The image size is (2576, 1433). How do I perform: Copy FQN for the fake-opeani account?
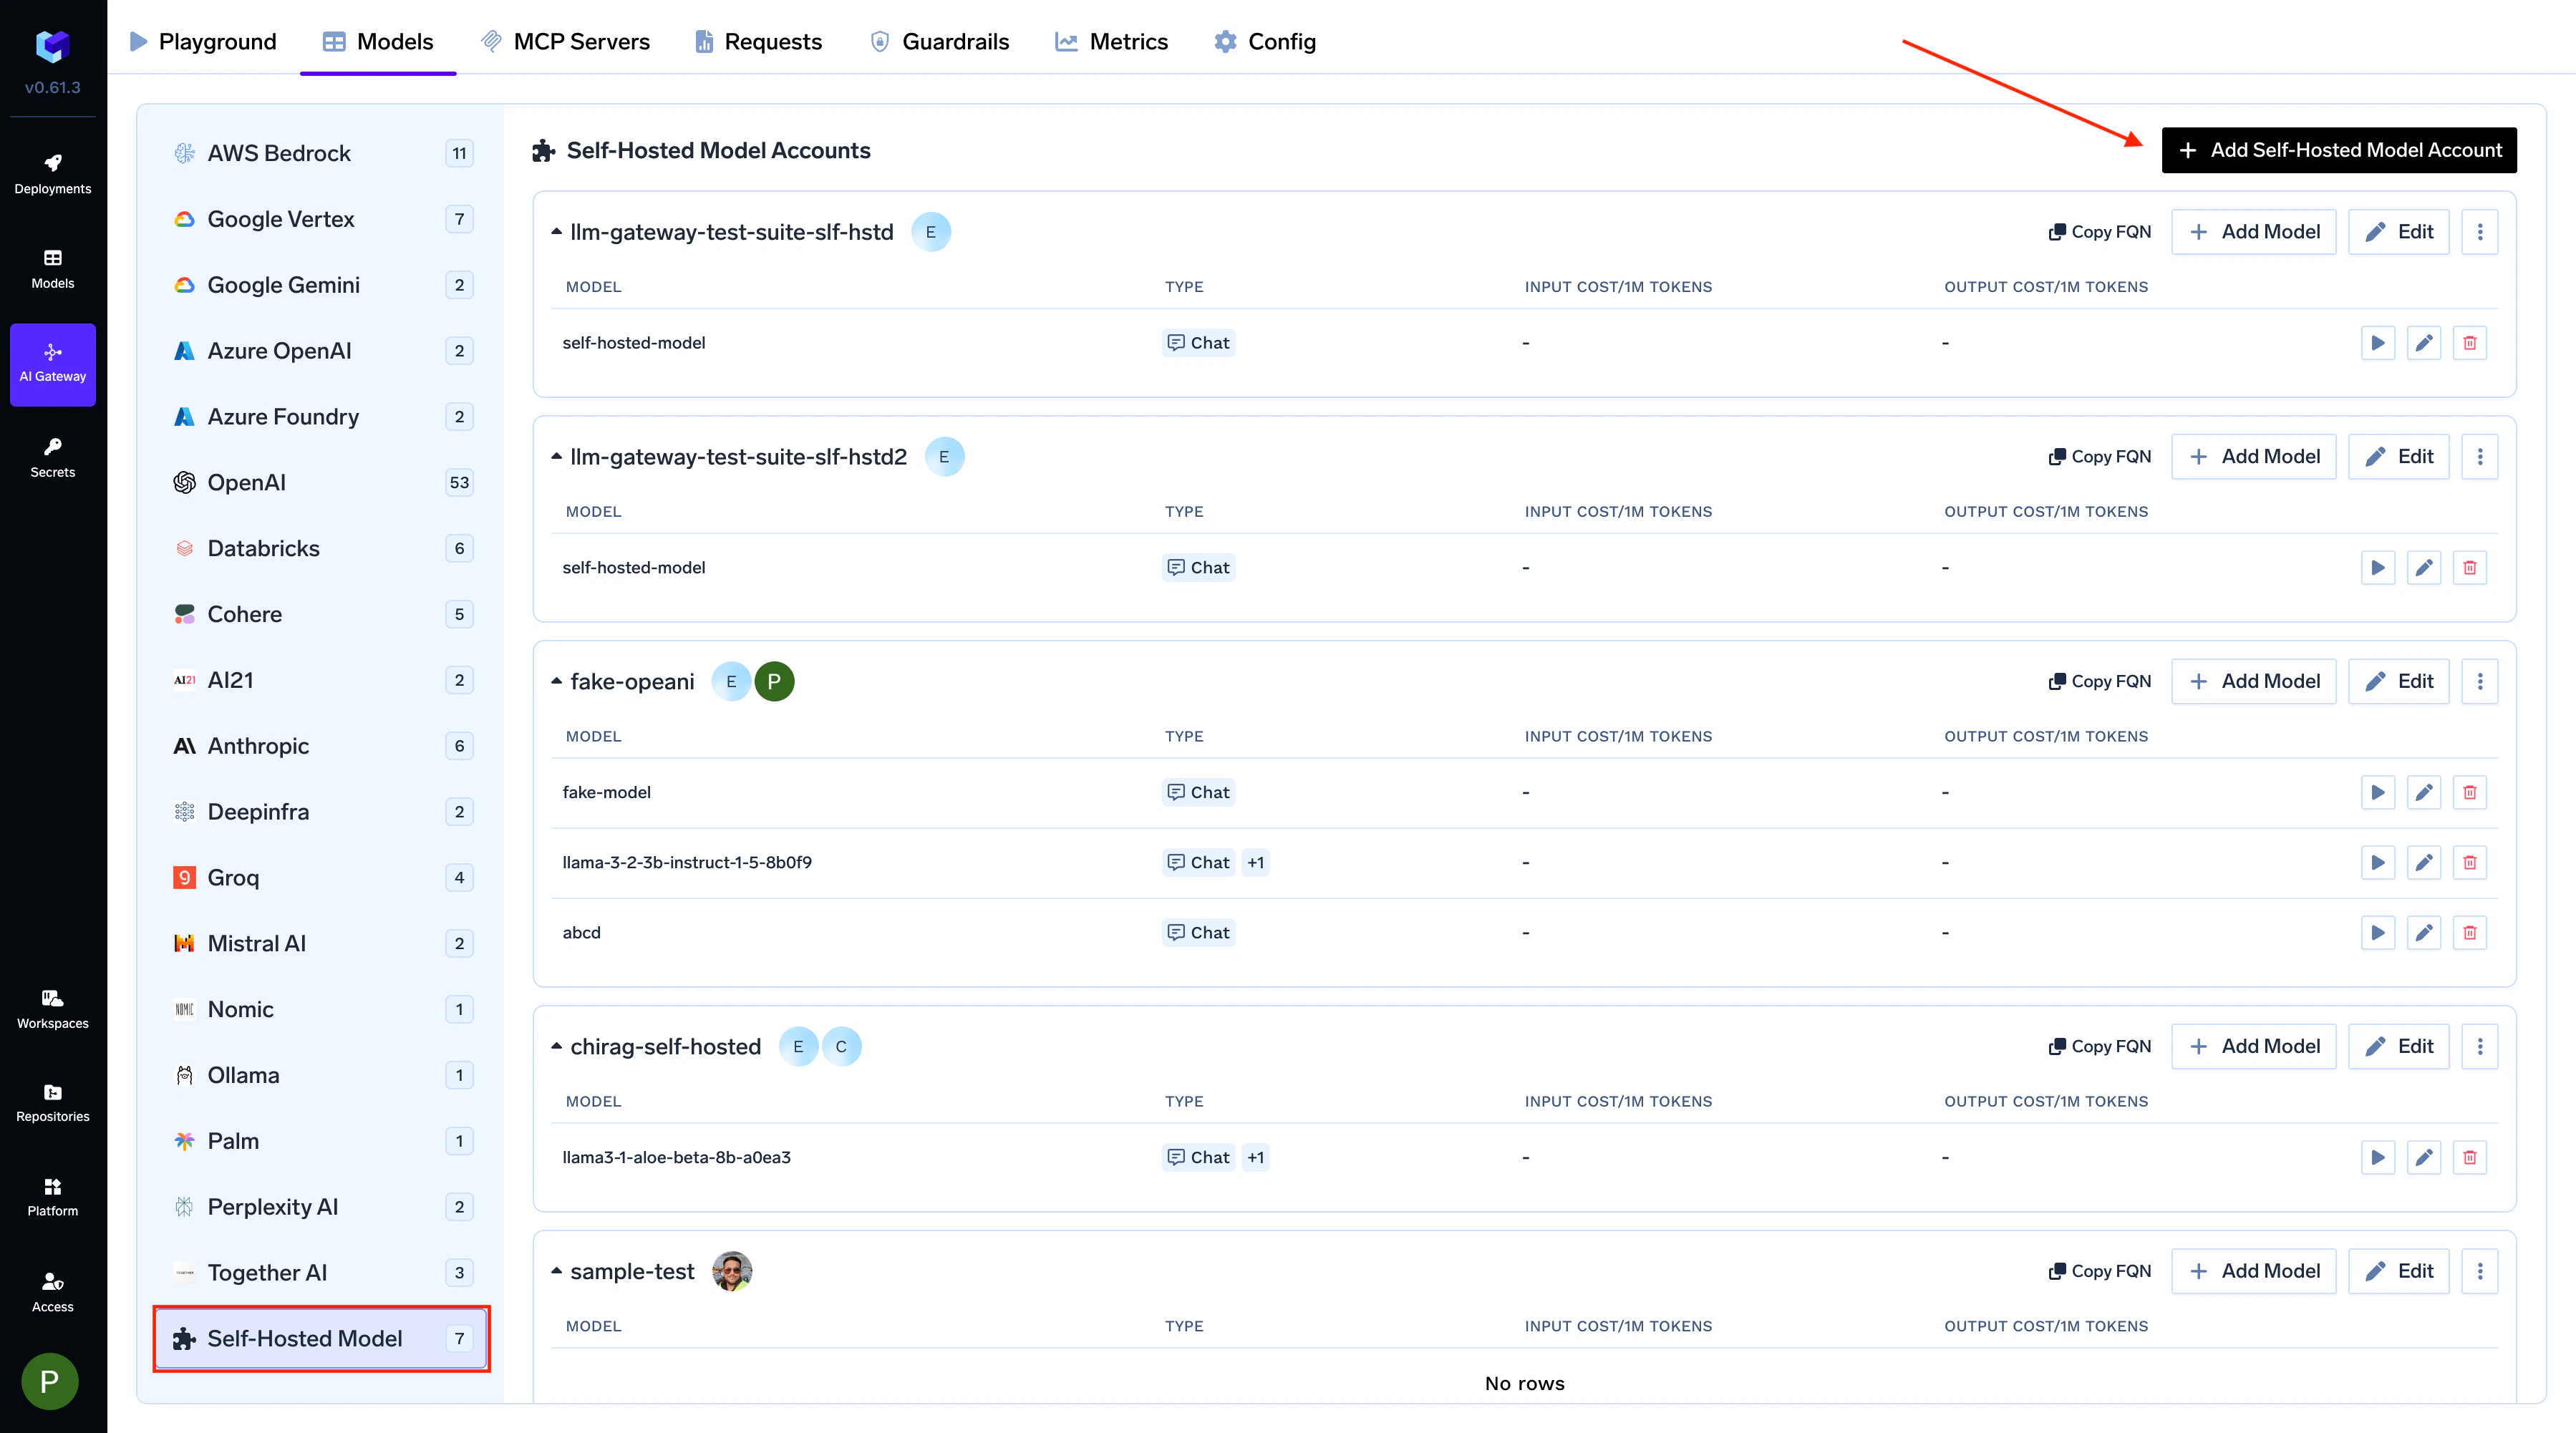coord(2099,681)
